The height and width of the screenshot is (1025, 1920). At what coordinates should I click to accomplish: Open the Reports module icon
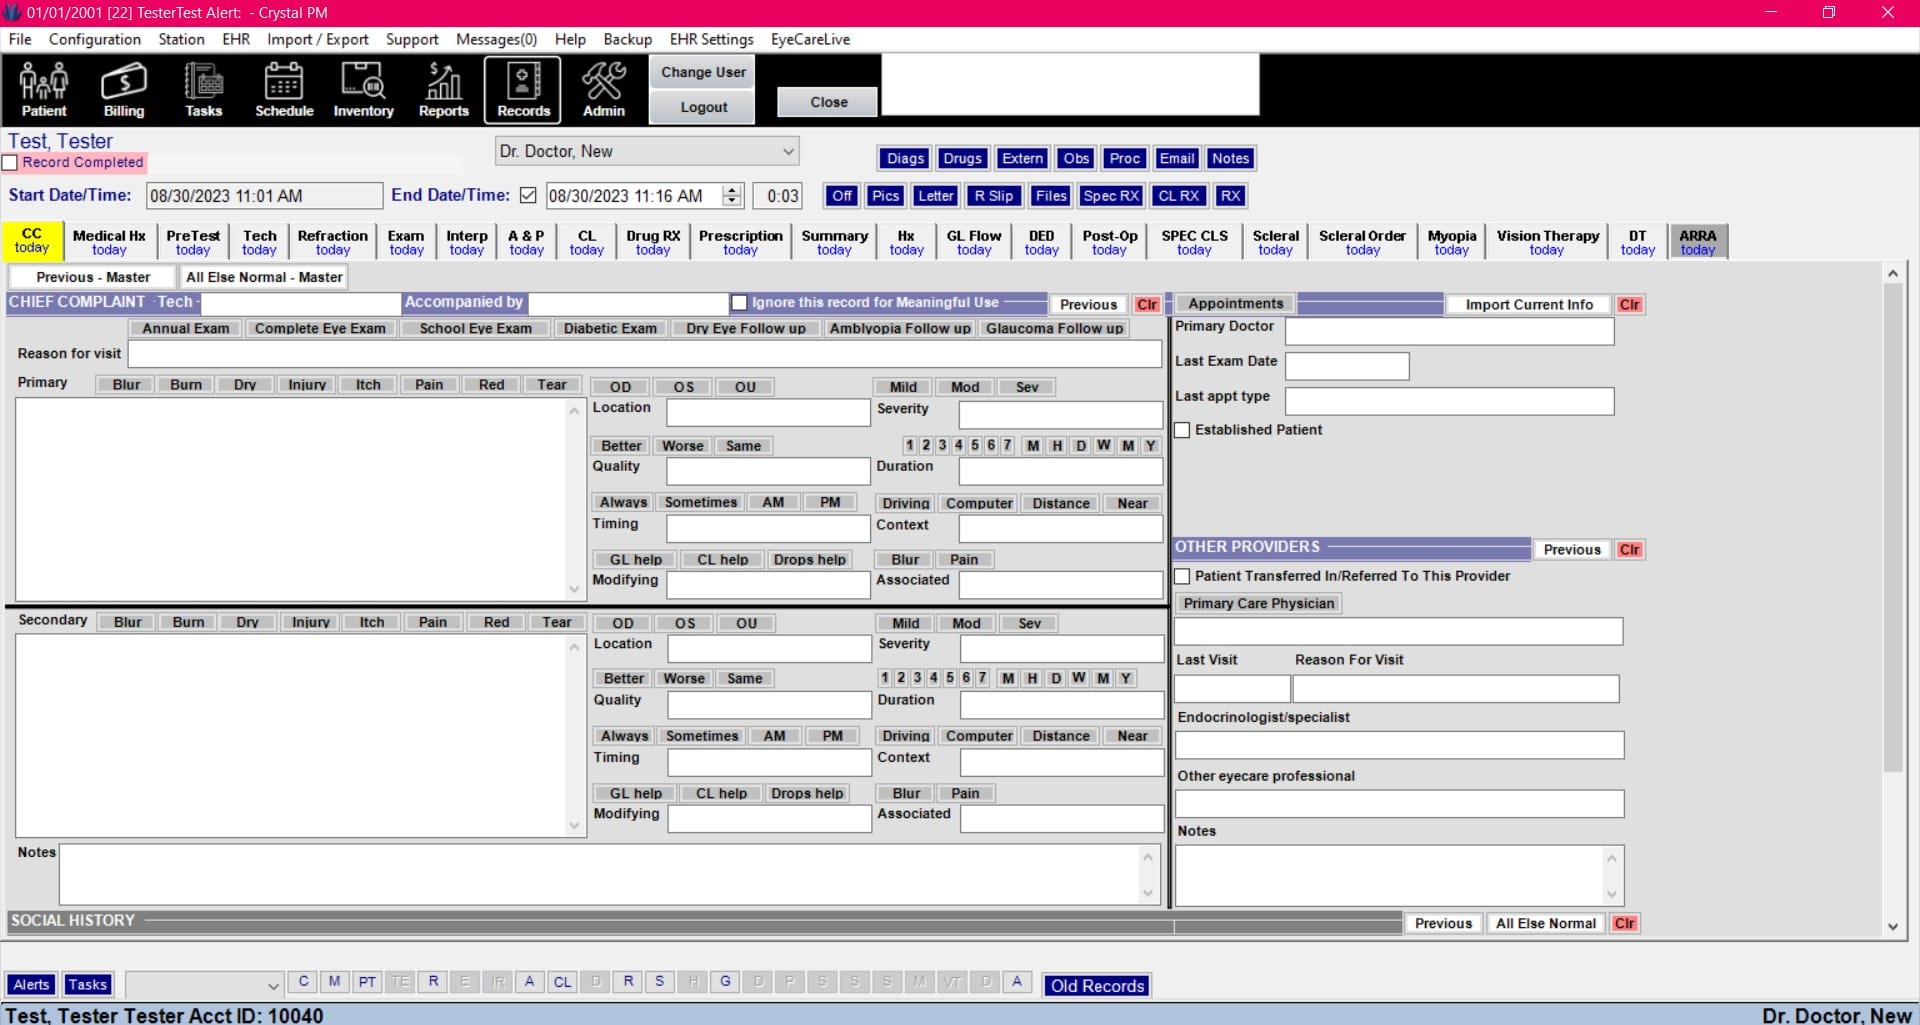tap(443, 90)
